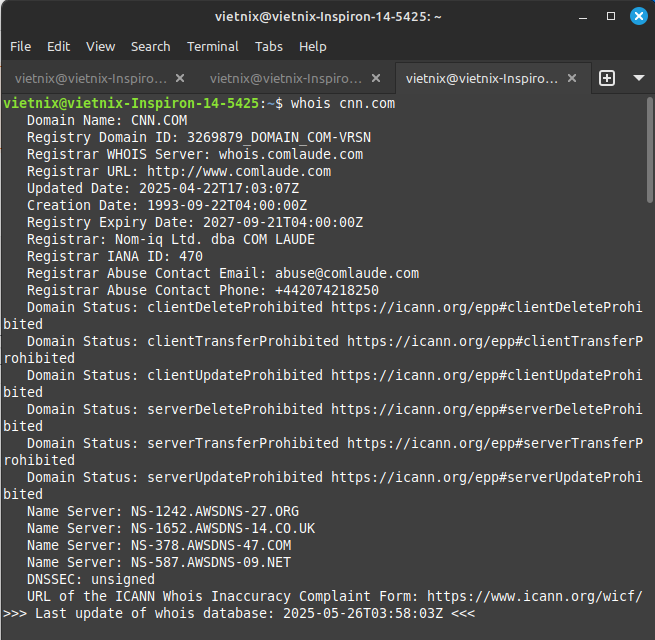Click the Expiry Date '2027-09-21T04:00:00Z'
The height and width of the screenshot is (640, 655).
[x=283, y=222]
